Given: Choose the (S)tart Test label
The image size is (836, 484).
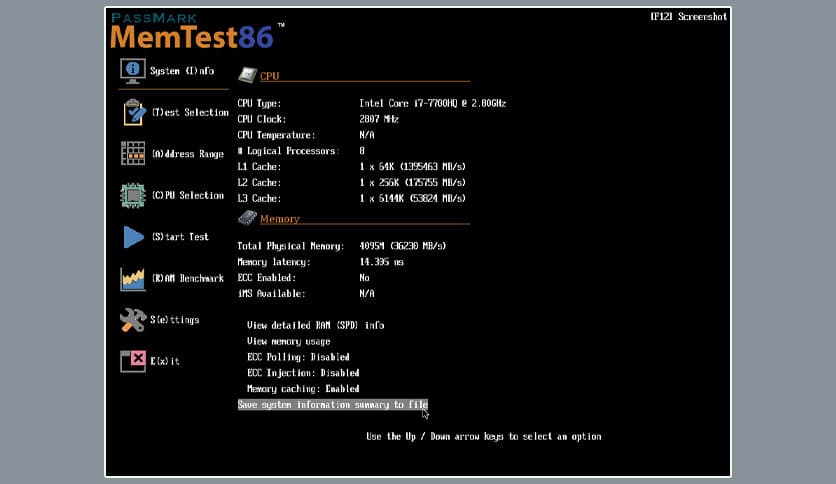Looking at the screenshot, I should (180, 237).
